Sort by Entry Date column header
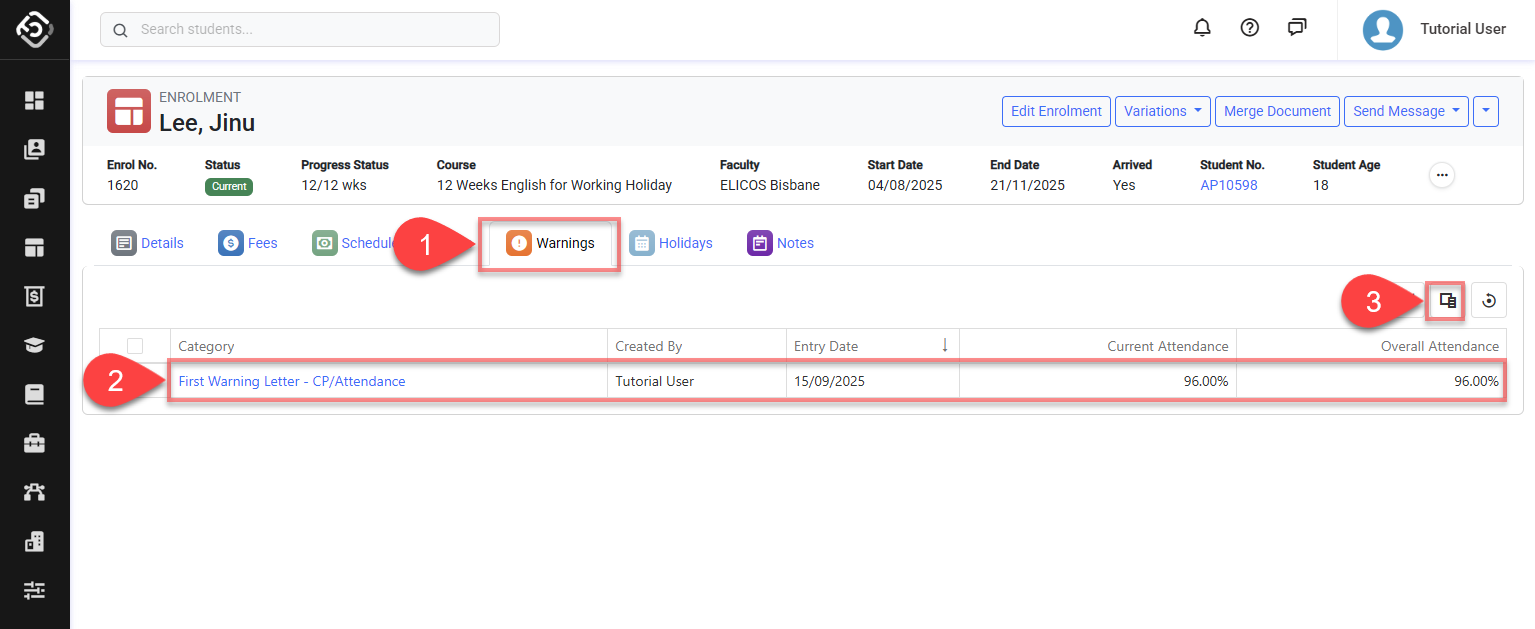The width and height of the screenshot is (1535, 629). tap(826, 346)
